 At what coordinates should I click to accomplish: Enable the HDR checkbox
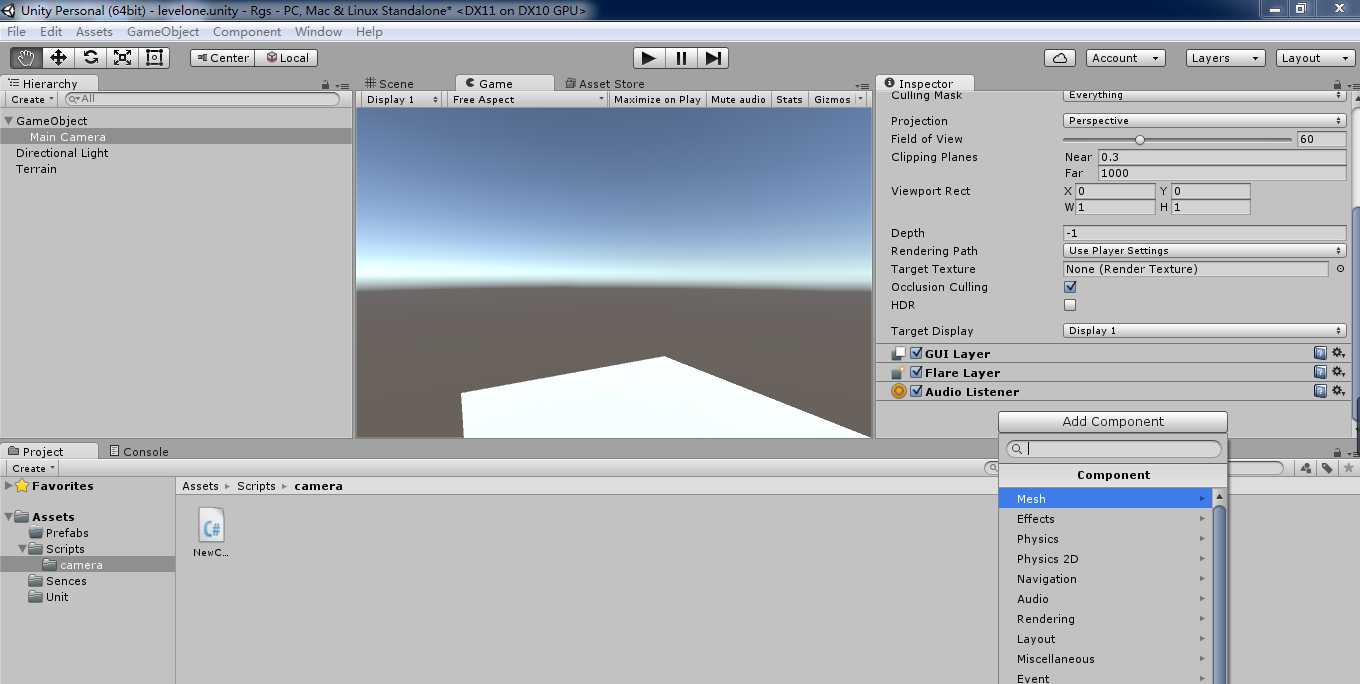(x=1070, y=305)
